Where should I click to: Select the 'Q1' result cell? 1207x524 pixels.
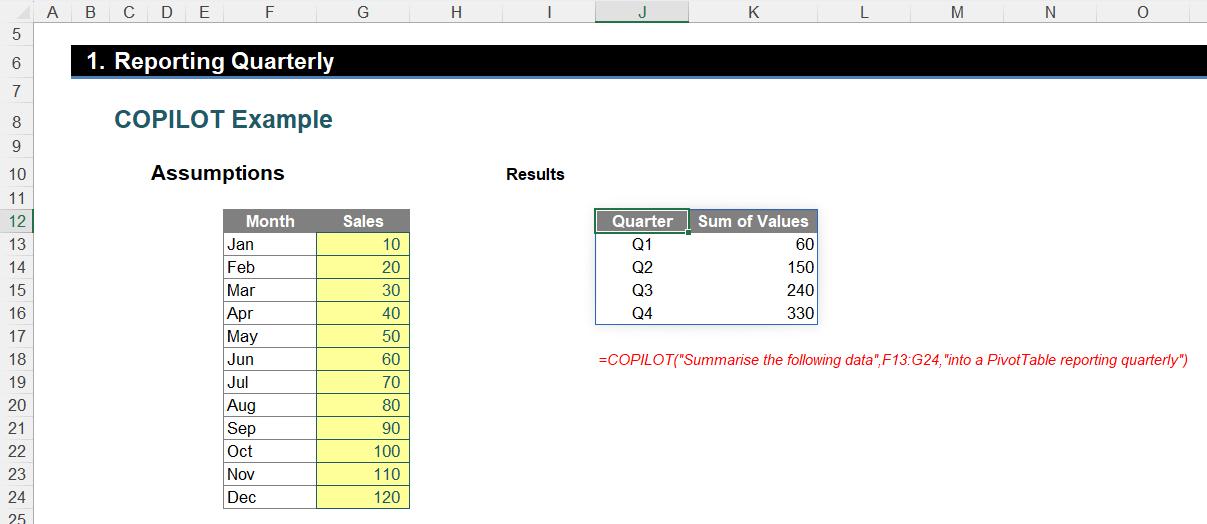point(642,244)
